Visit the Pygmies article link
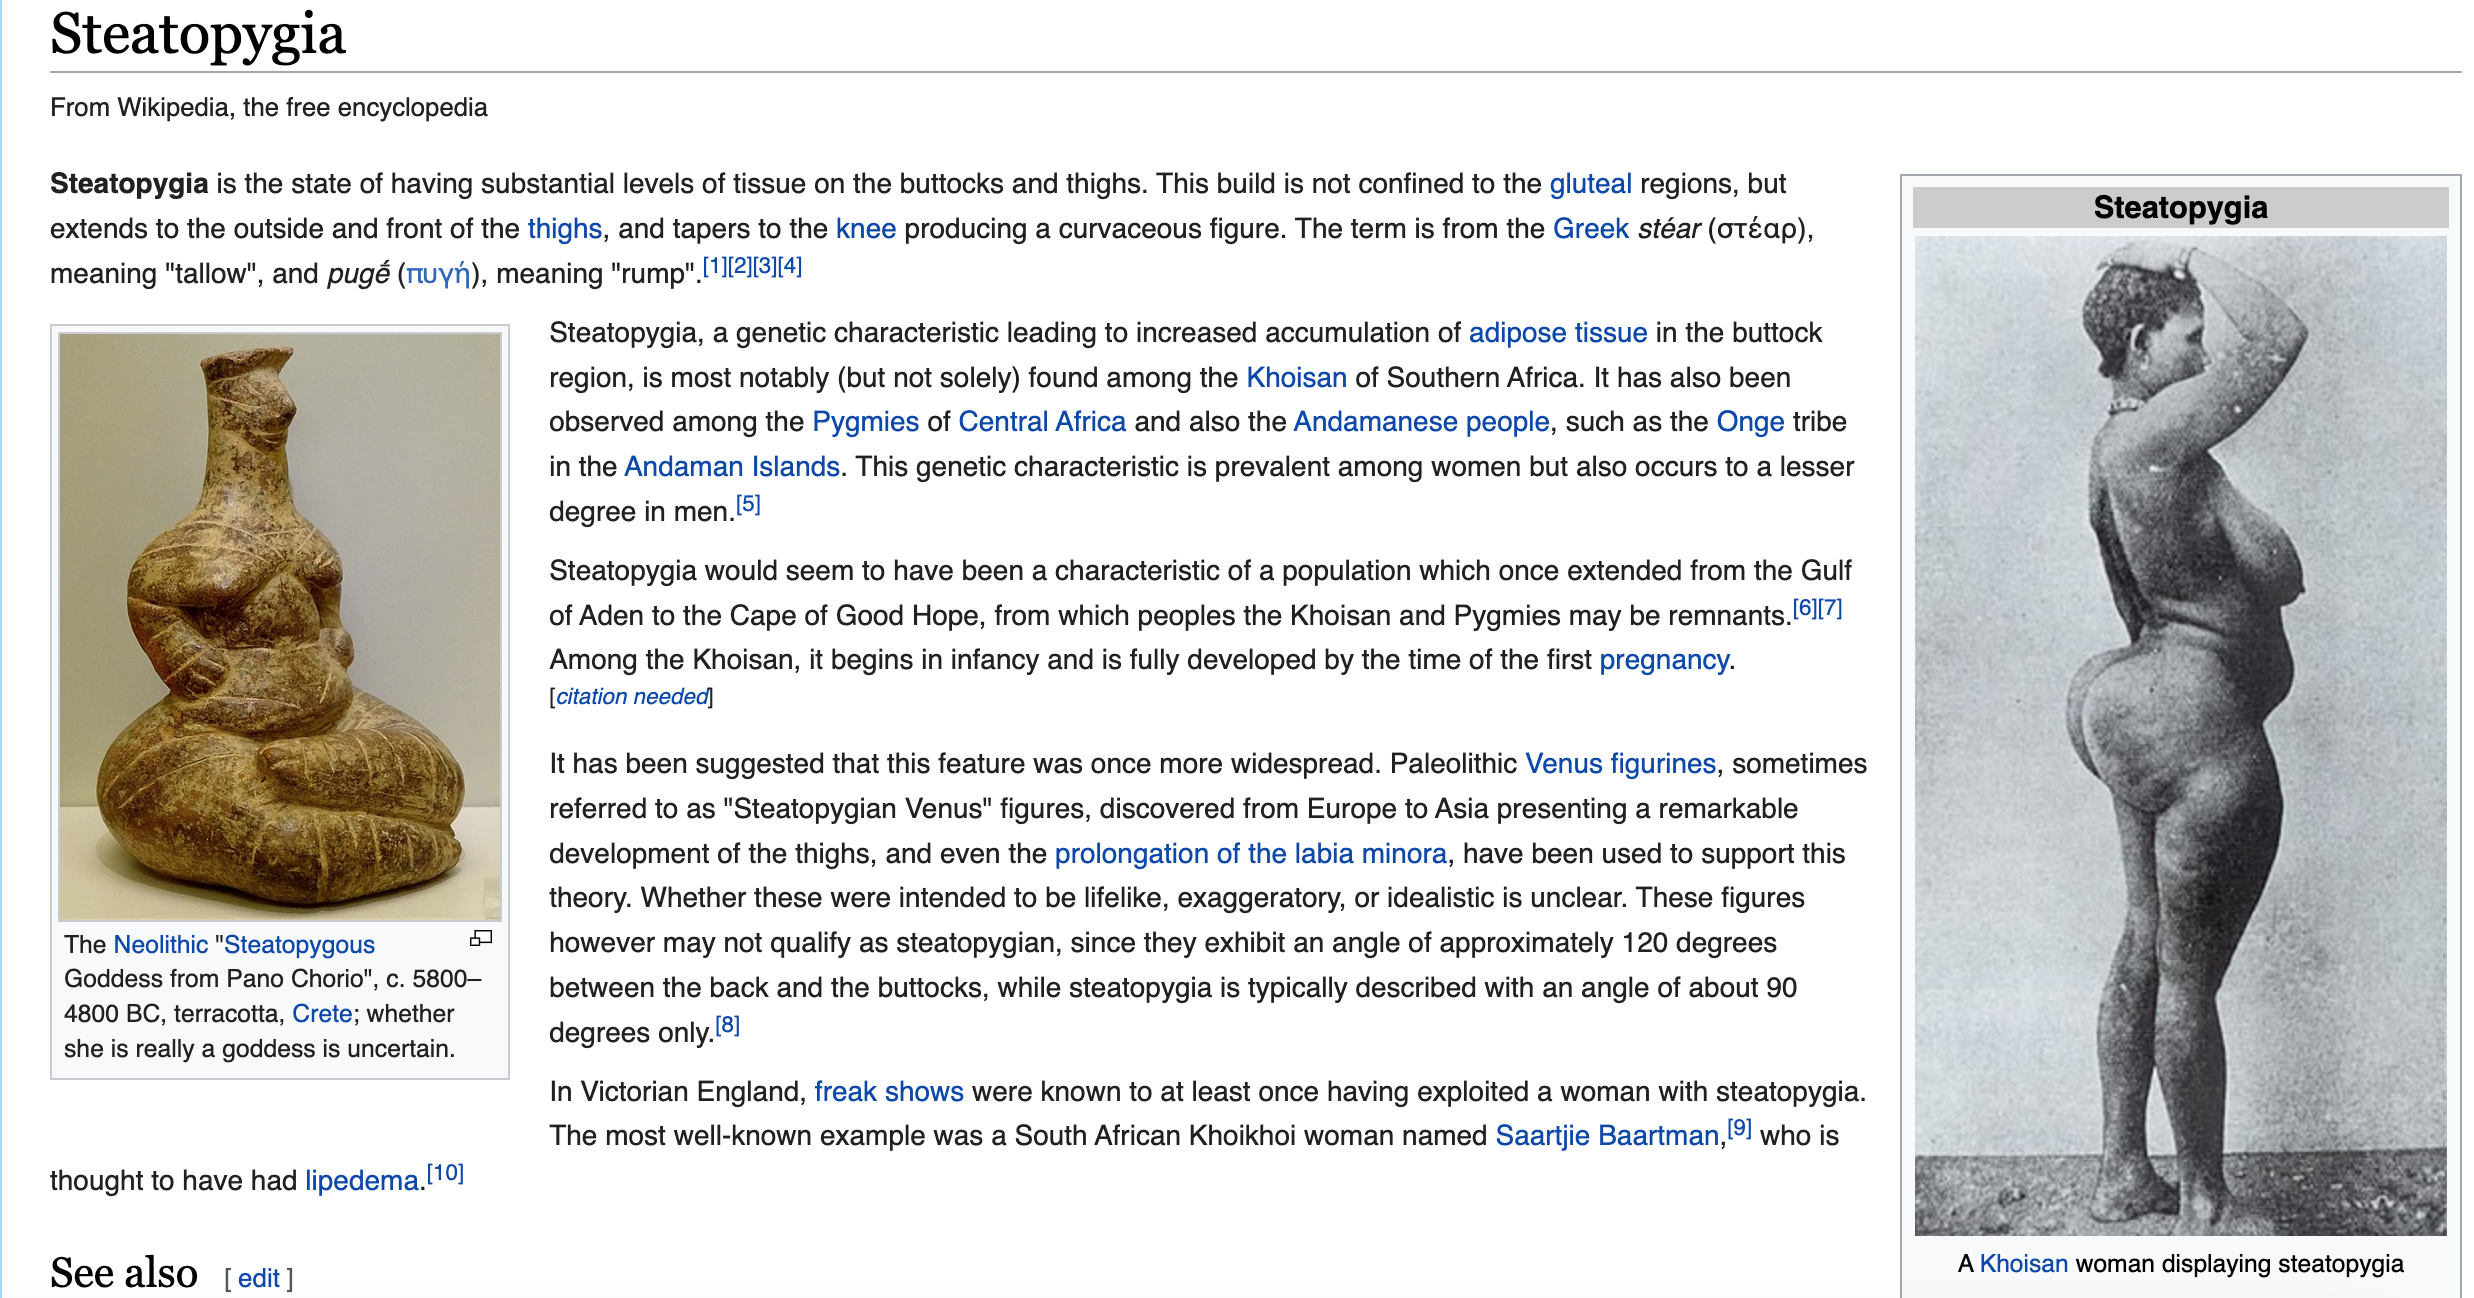Screen dimensions: 2474x1298 (865, 422)
